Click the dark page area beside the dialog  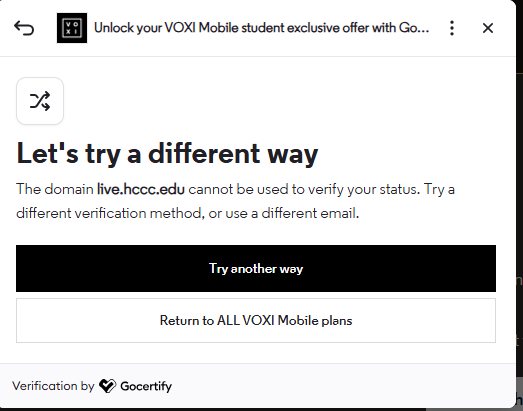tap(519, 200)
